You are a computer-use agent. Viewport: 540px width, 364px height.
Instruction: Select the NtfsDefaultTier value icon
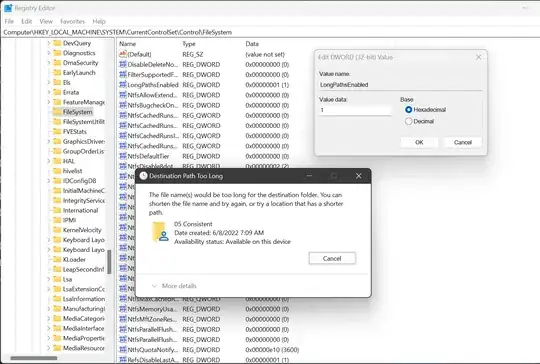tap(123, 156)
